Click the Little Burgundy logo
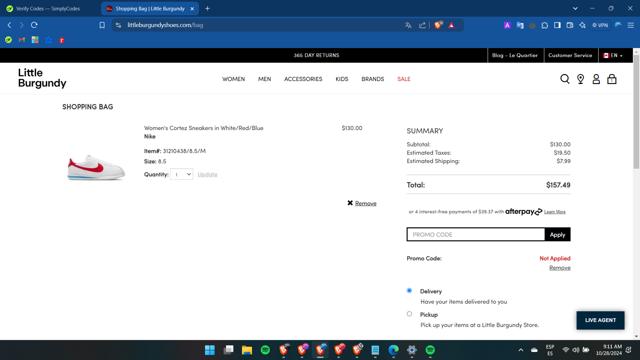Viewport: 640px width, 360px height. point(42,78)
